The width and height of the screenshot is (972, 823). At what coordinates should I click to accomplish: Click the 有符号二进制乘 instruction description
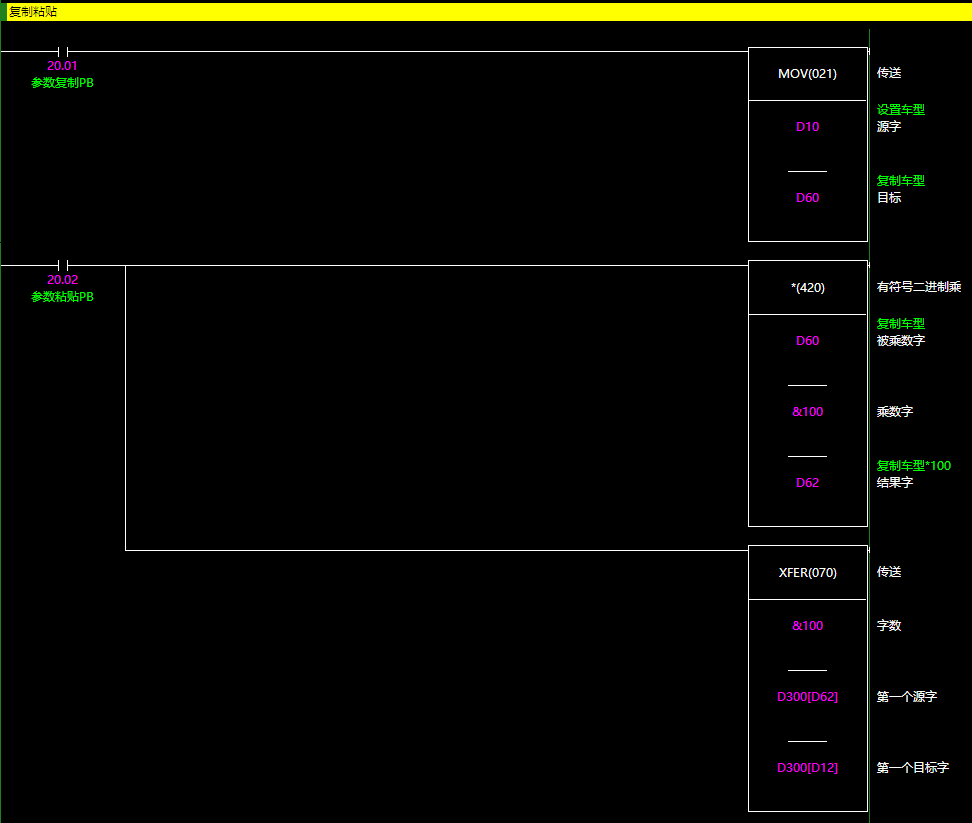[x=918, y=288]
